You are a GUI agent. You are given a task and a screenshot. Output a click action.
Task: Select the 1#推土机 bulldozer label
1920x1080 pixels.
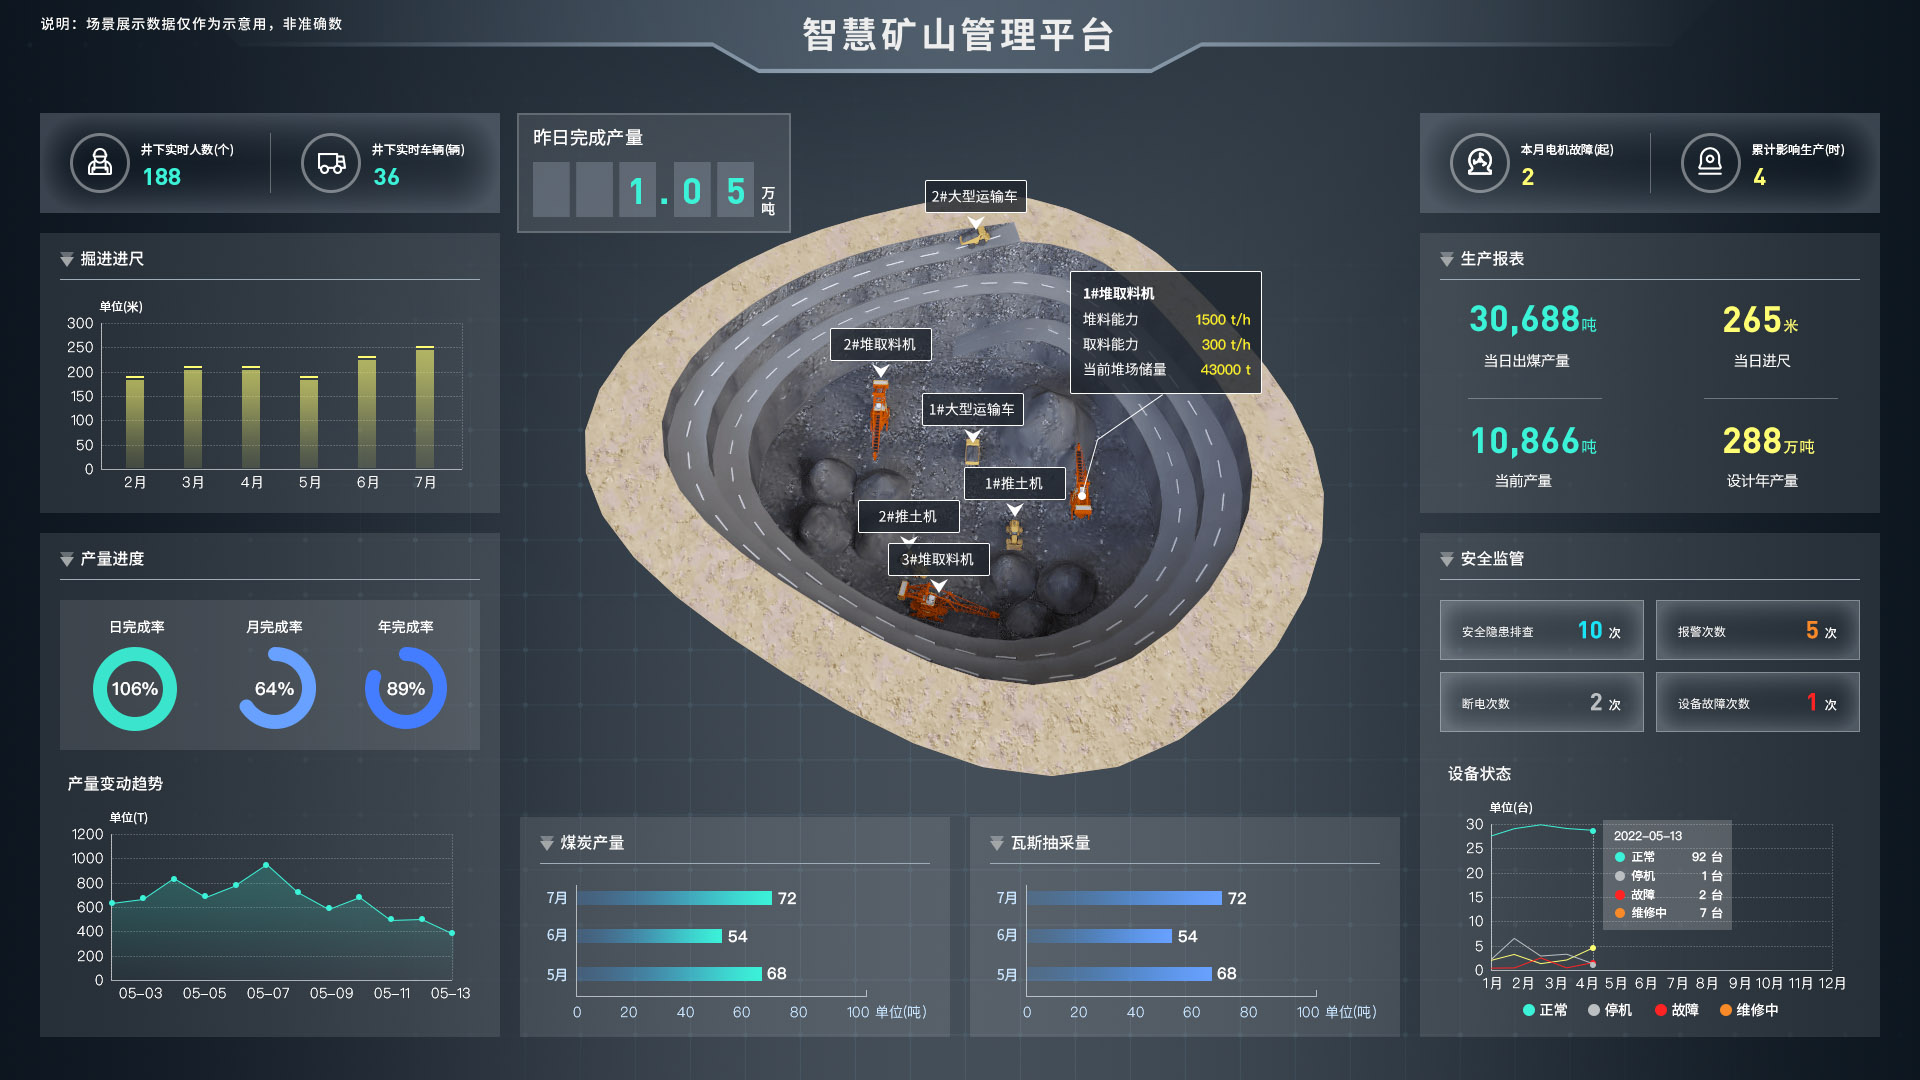(x=1014, y=484)
